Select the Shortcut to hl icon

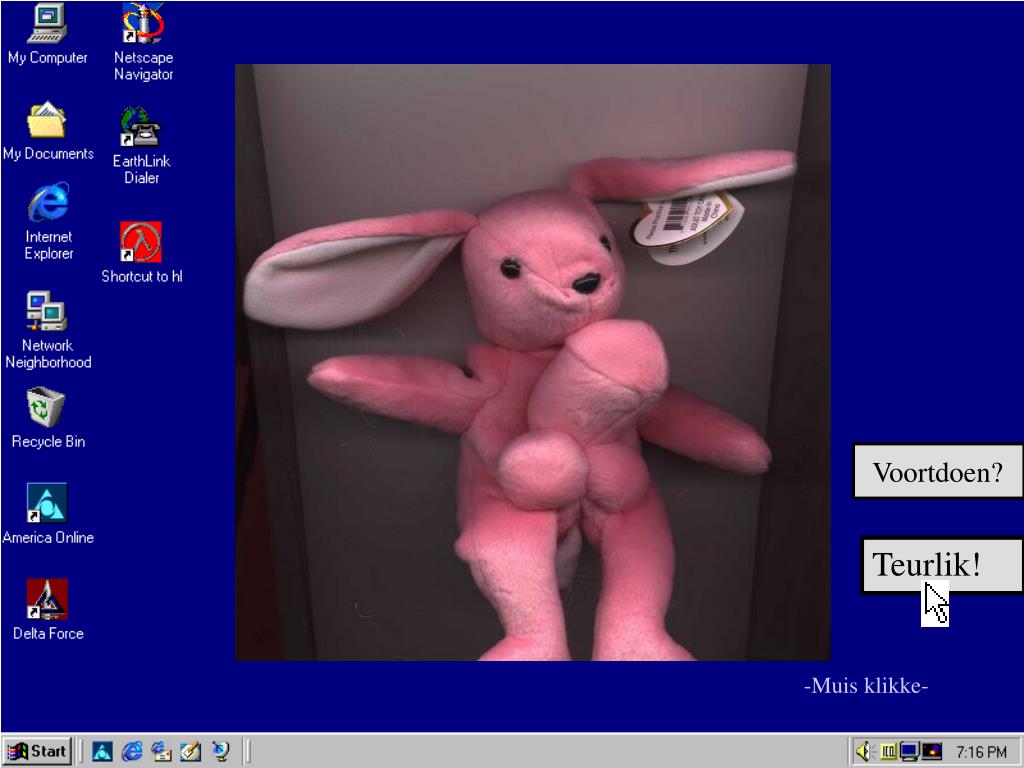click(141, 242)
